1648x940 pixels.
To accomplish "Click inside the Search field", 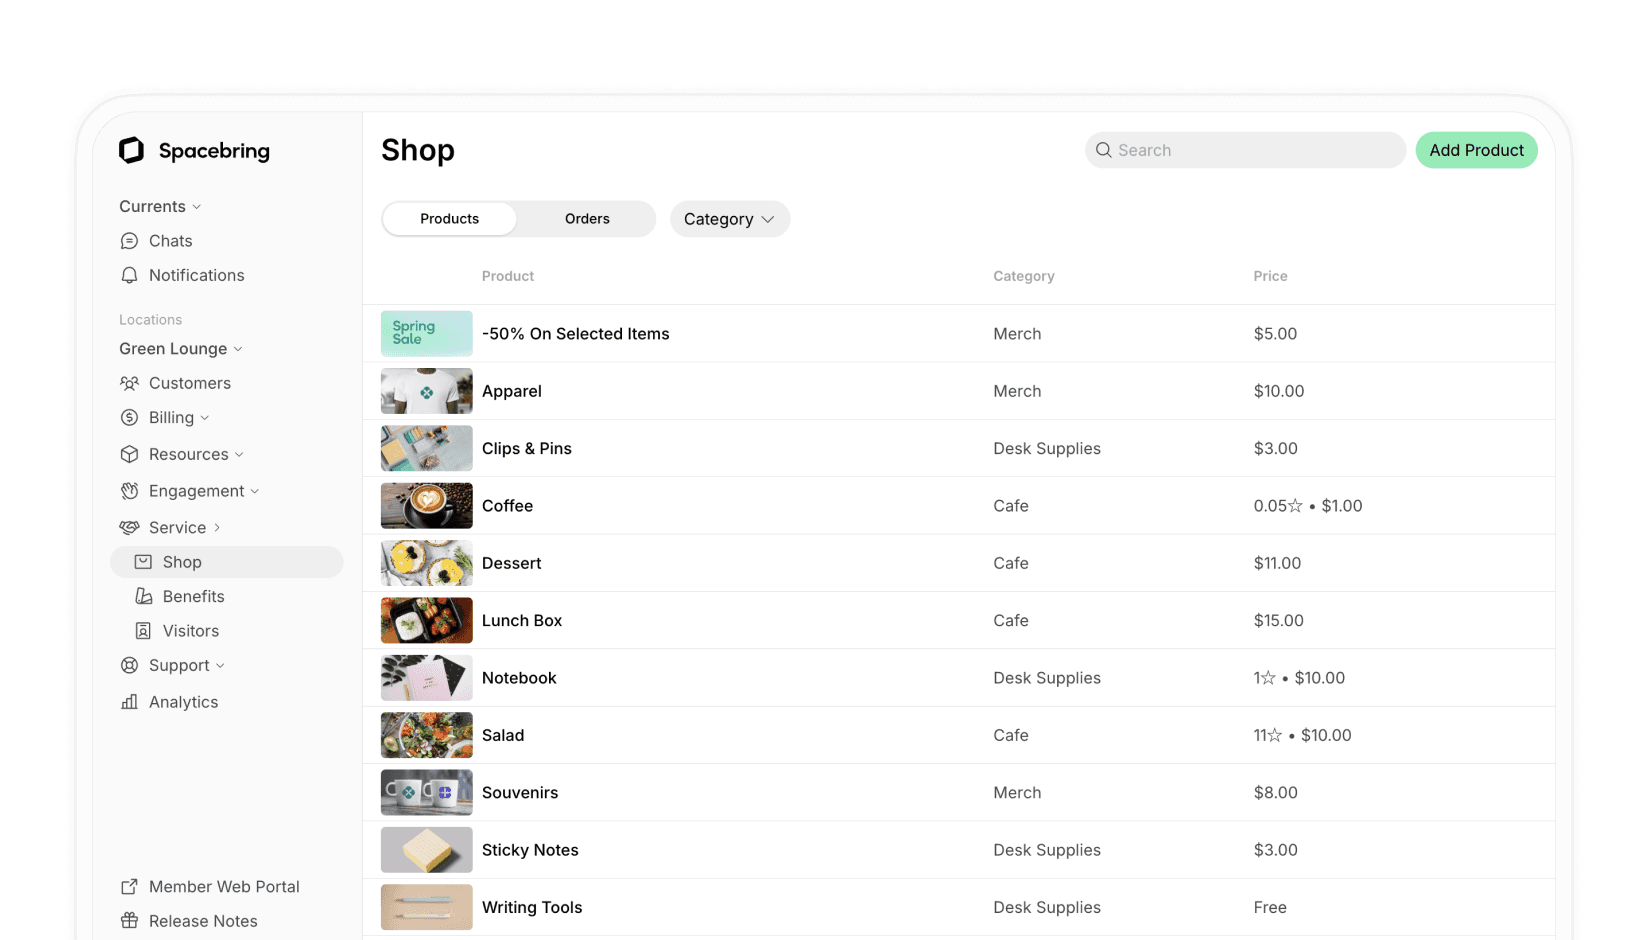I will [1244, 150].
